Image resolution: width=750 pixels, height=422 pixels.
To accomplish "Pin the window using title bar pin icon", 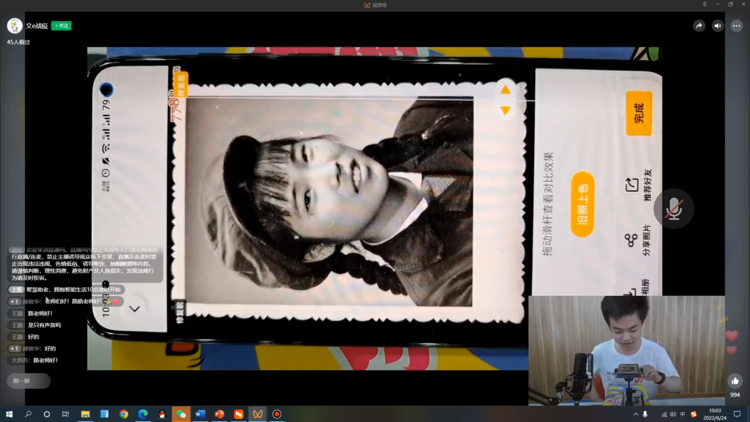I will point(704,5).
